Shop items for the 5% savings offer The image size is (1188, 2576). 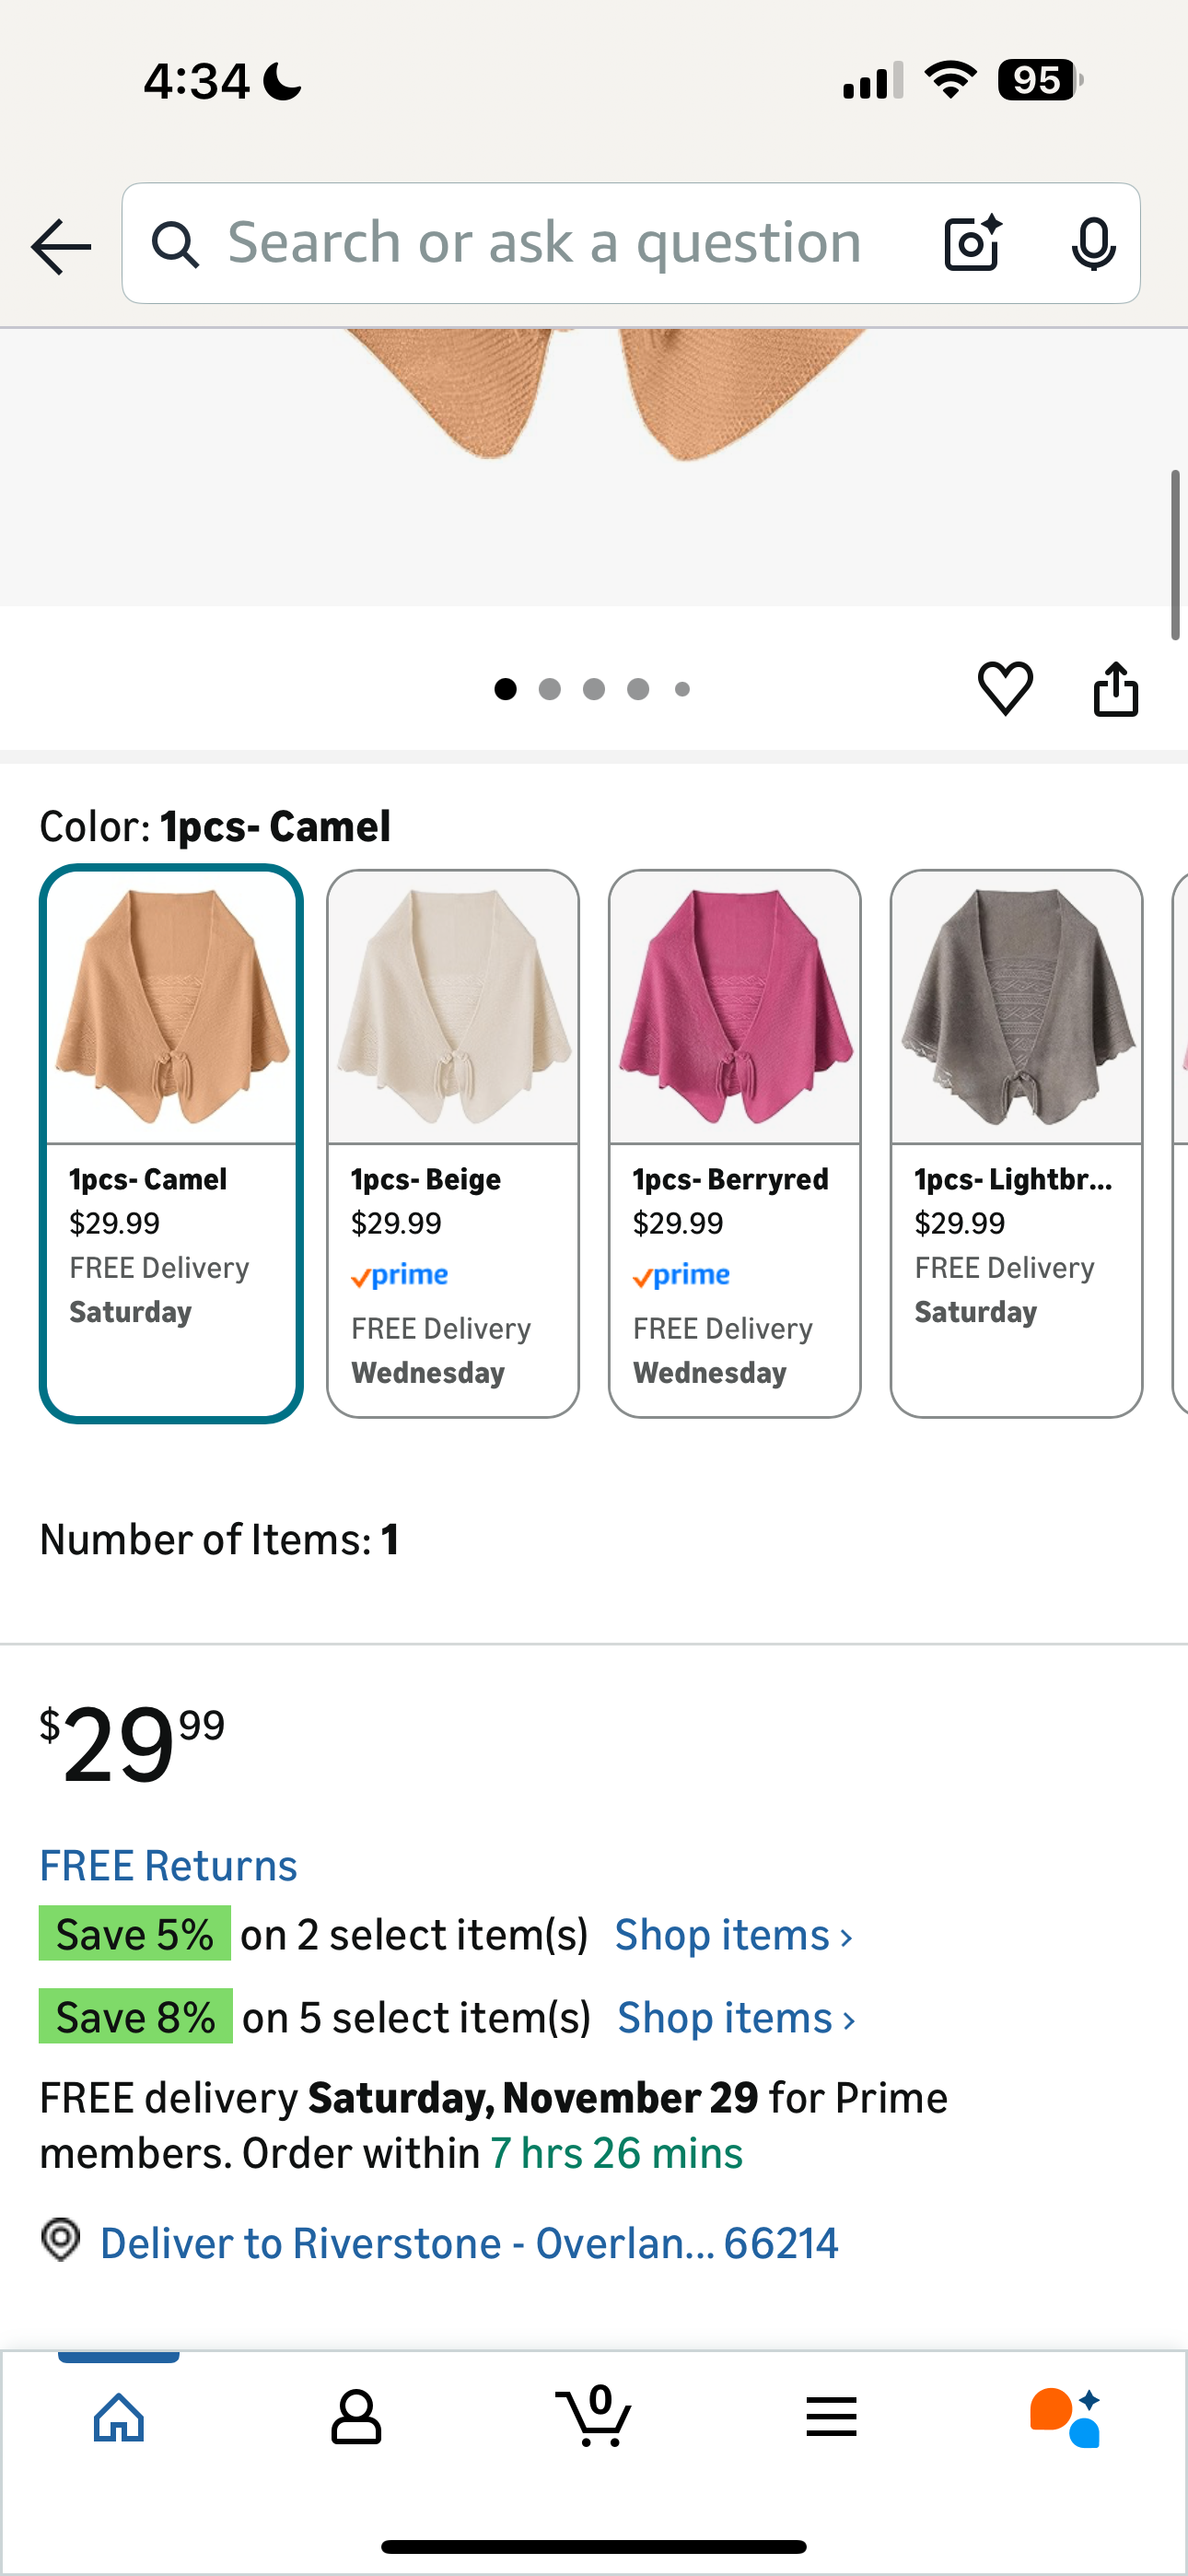click(x=733, y=1934)
